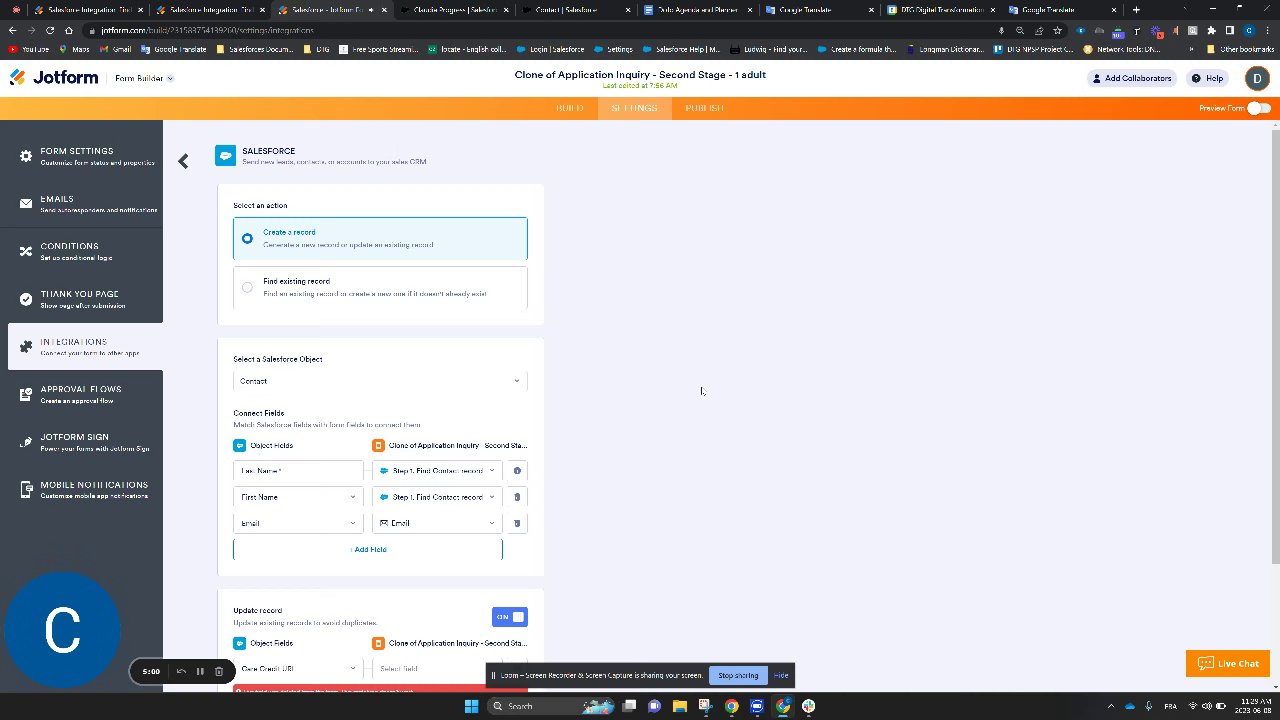Open Other bookmarks folder
This screenshot has height=720, width=1280.
[x=1240, y=49]
